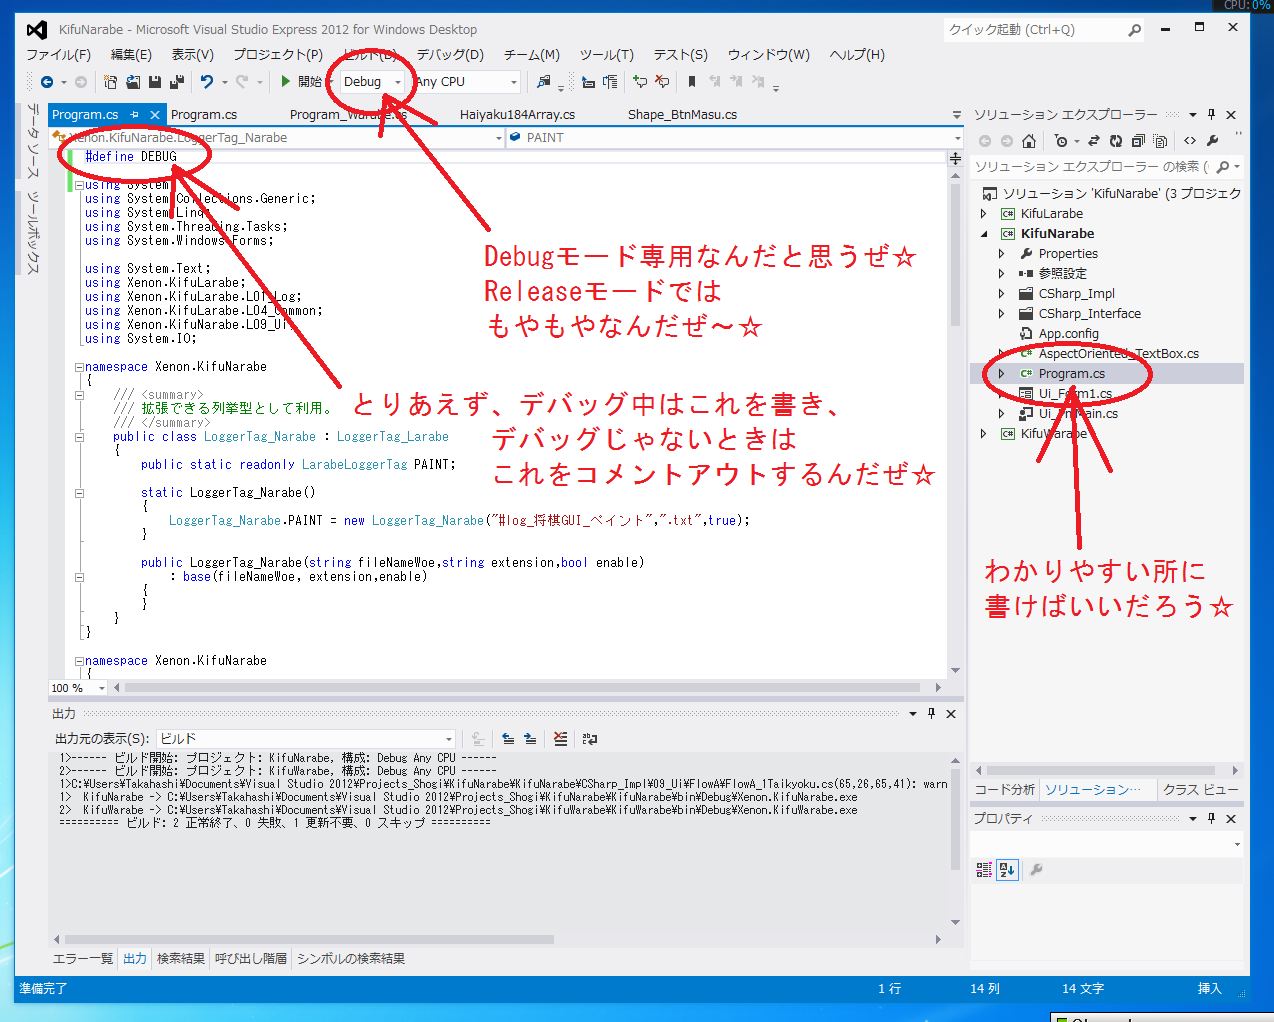Open the デバッグ(D) menu

(x=450, y=55)
